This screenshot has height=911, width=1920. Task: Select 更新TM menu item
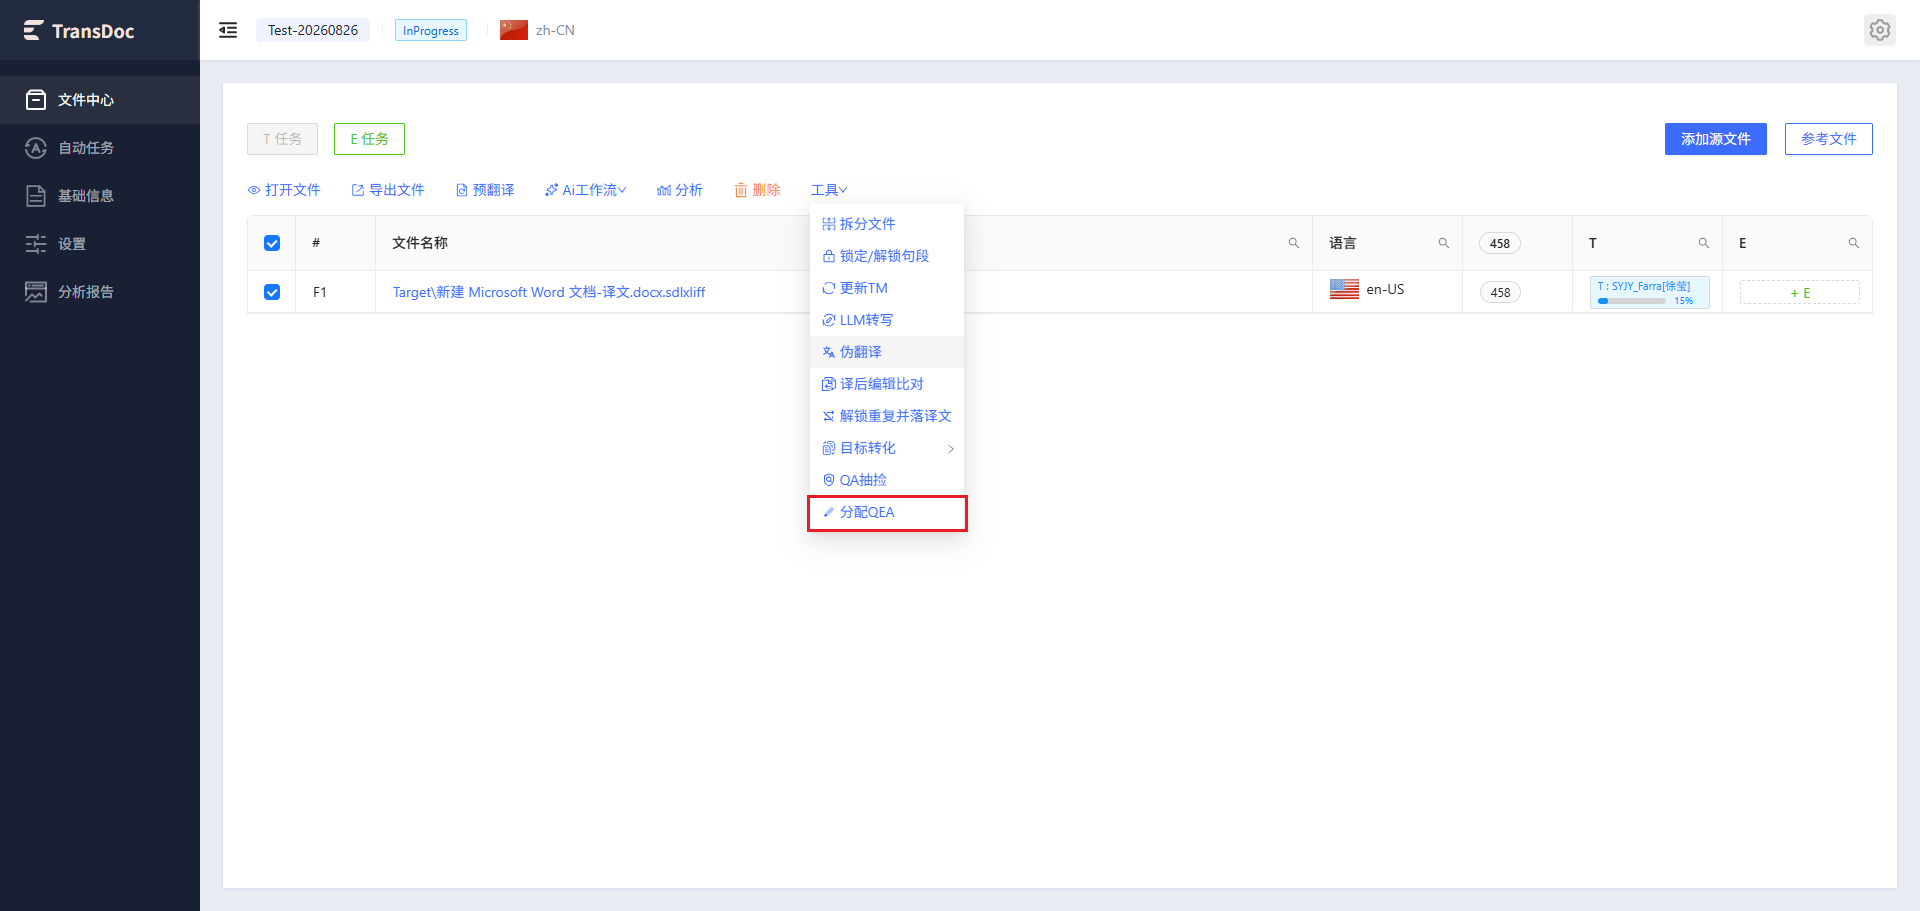point(887,288)
